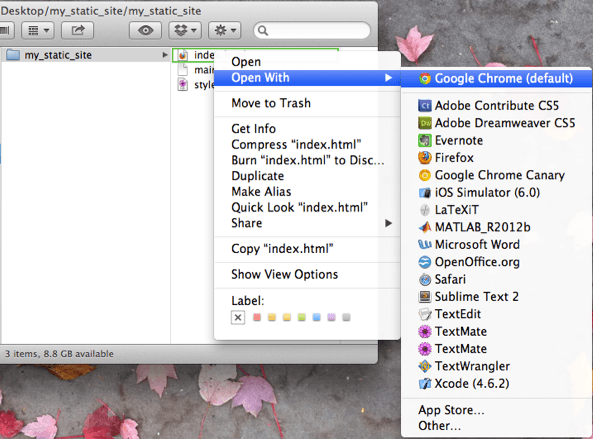Choose Burn "index.html" to Disc

(x=307, y=160)
